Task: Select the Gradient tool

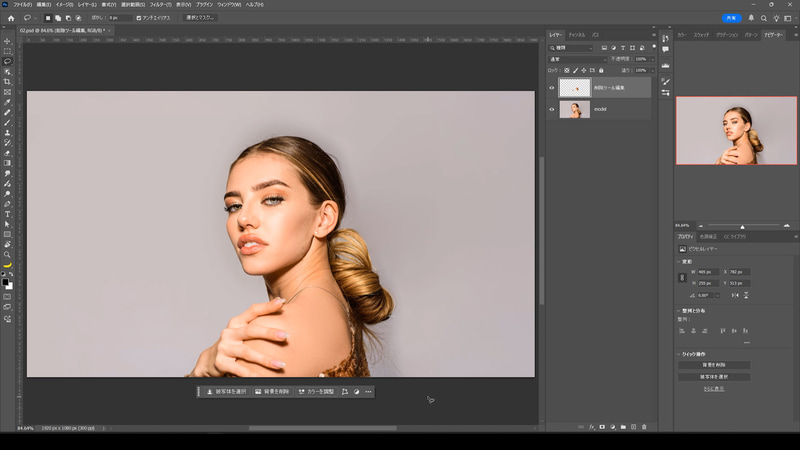Action: 7,163
